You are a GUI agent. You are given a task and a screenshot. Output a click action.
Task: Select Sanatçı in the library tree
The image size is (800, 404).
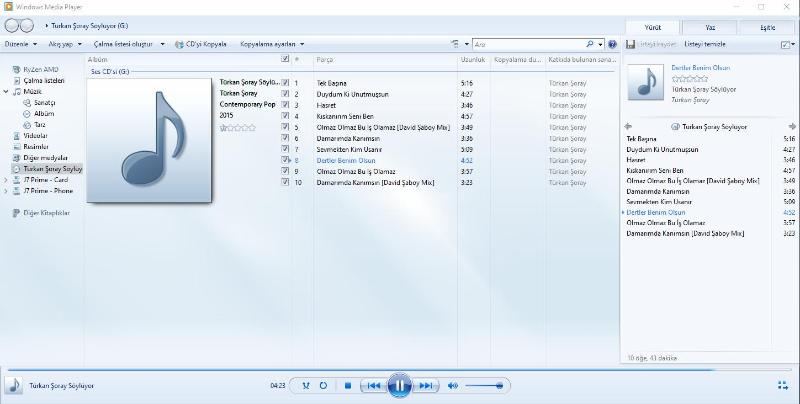[44, 103]
